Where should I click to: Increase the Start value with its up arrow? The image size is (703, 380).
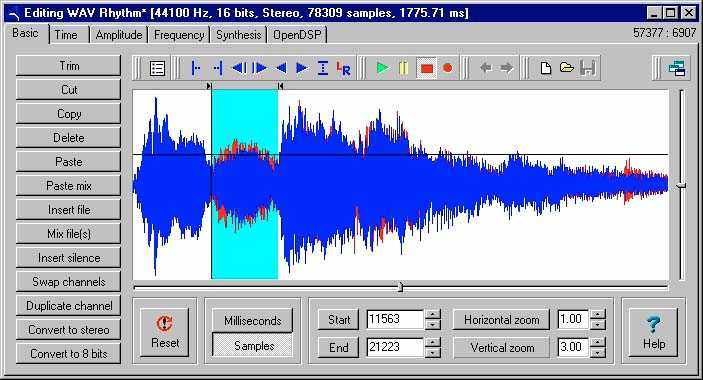click(x=433, y=314)
